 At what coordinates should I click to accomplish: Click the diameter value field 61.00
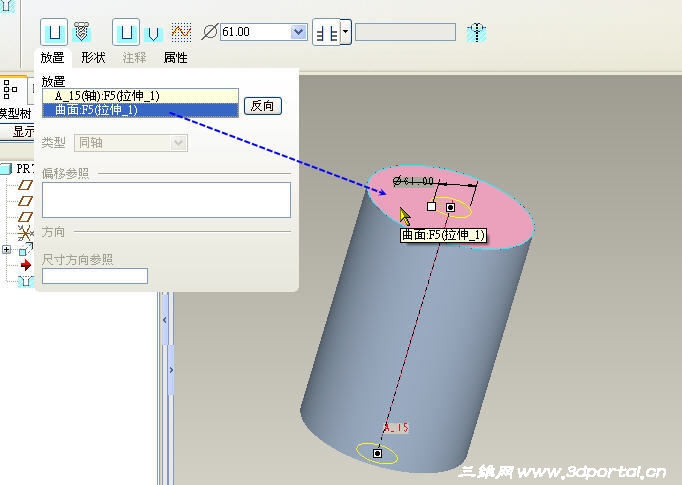pos(255,32)
